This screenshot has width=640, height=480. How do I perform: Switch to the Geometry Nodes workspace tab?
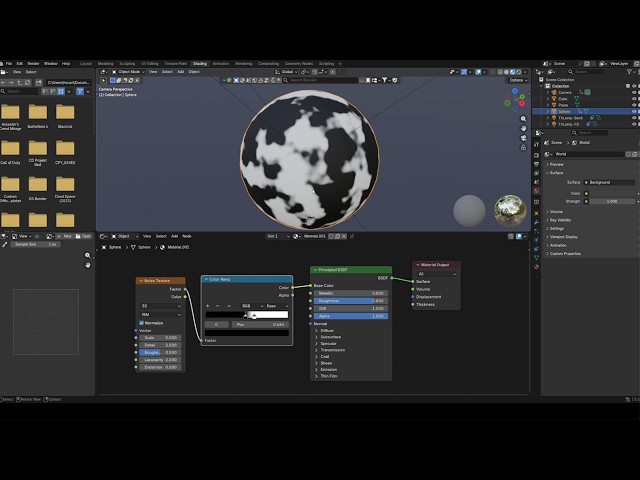tap(299, 64)
